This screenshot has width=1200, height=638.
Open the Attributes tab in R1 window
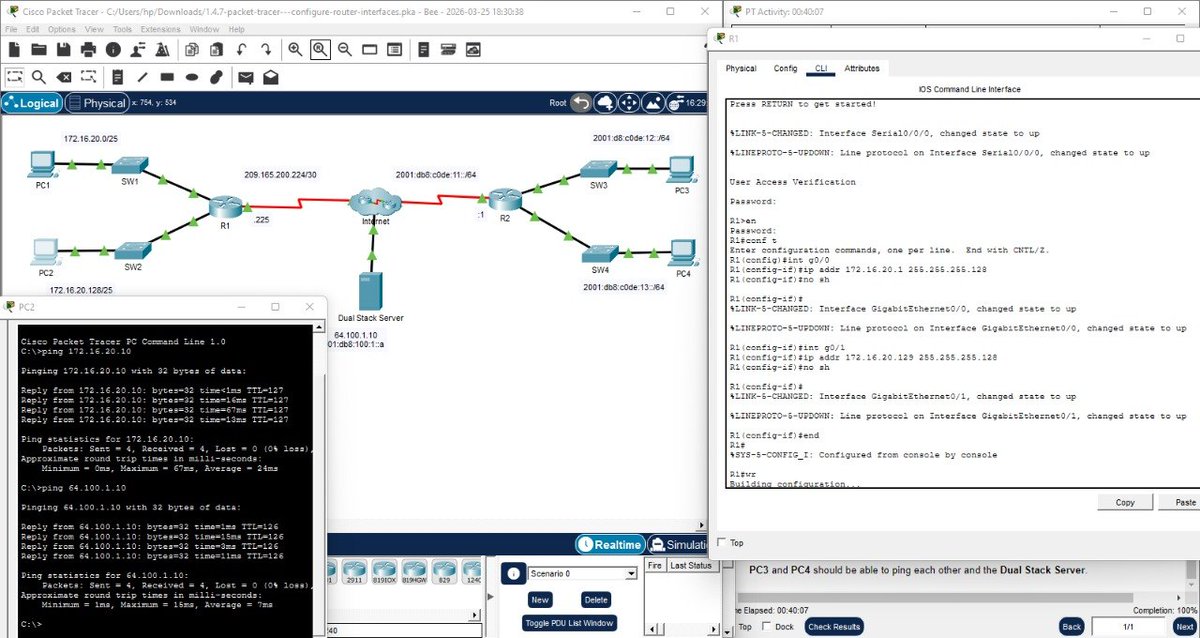click(862, 68)
